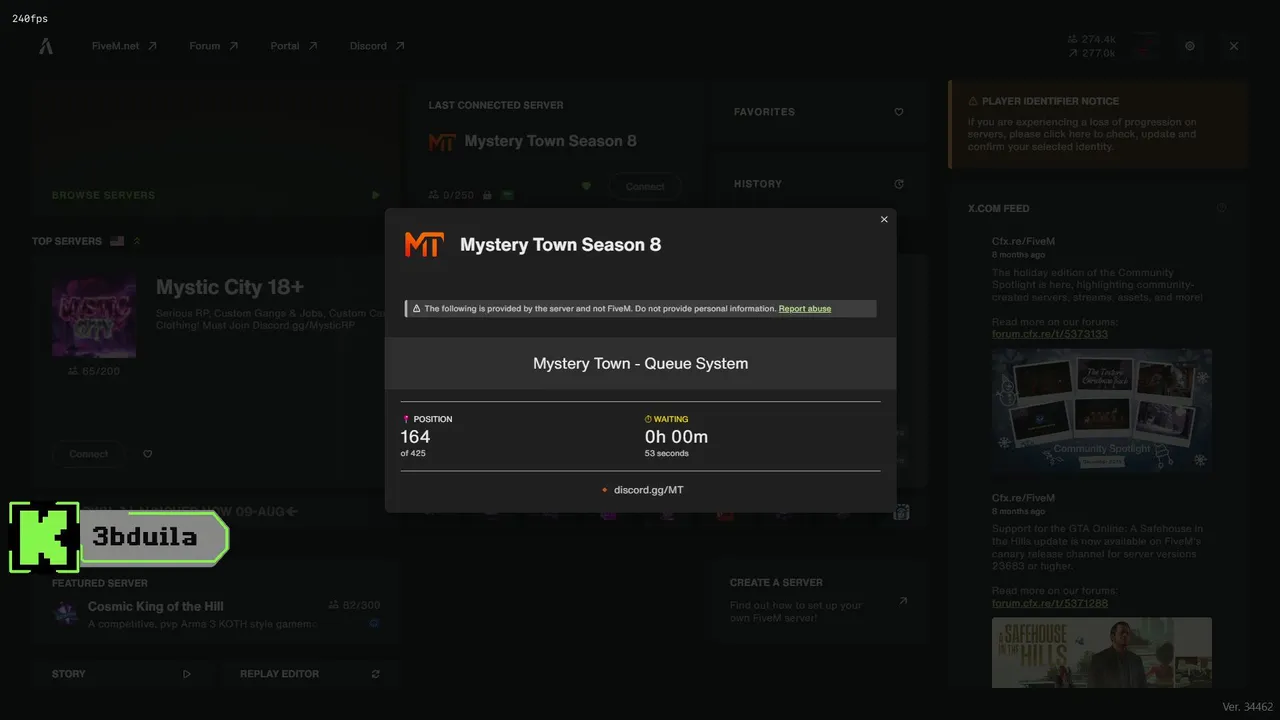Screen dimensions: 1280x720
Task: Open the Favorites server list
Action: click(818, 112)
